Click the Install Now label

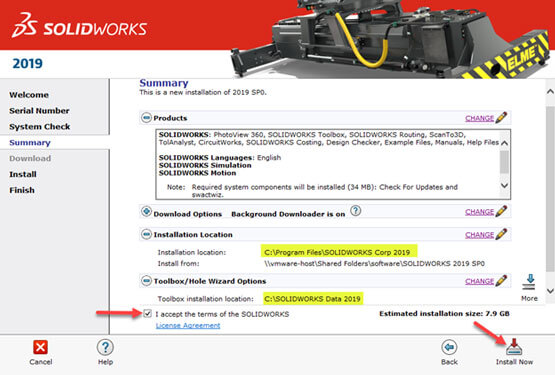click(x=514, y=362)
